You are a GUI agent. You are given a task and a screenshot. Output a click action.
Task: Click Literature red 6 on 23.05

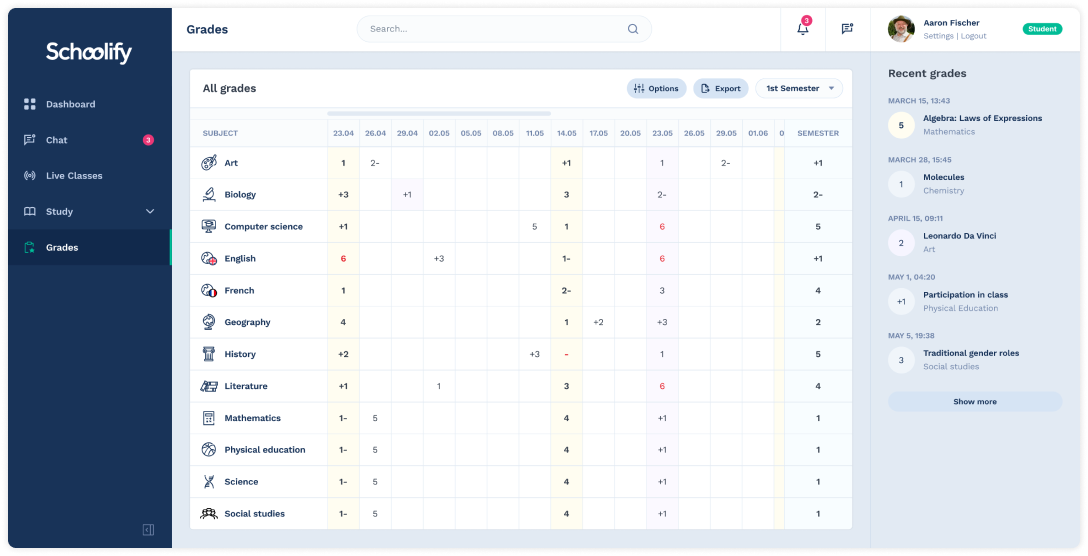(x=662, y=386)
